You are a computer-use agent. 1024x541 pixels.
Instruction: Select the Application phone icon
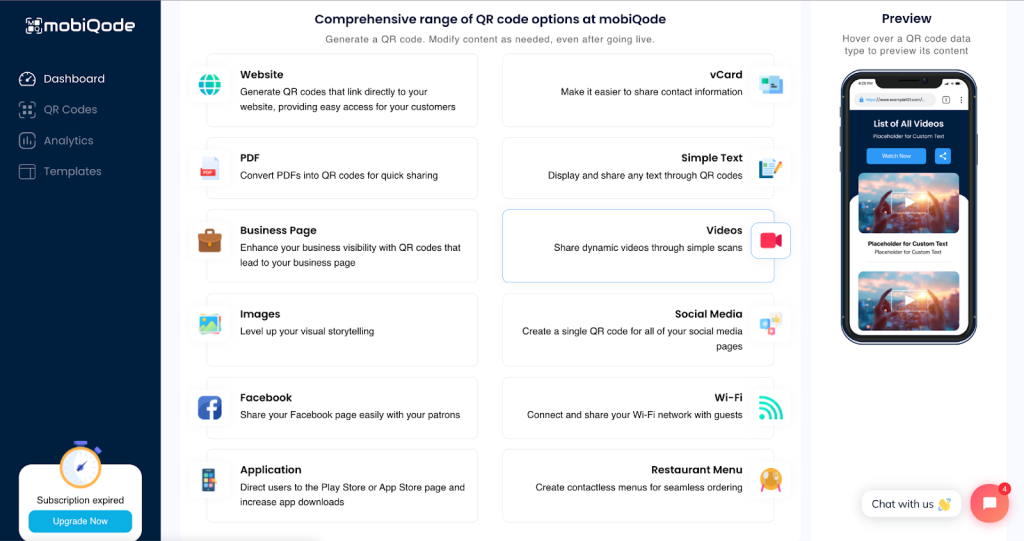pyautogui.click(x=209, y=479)
